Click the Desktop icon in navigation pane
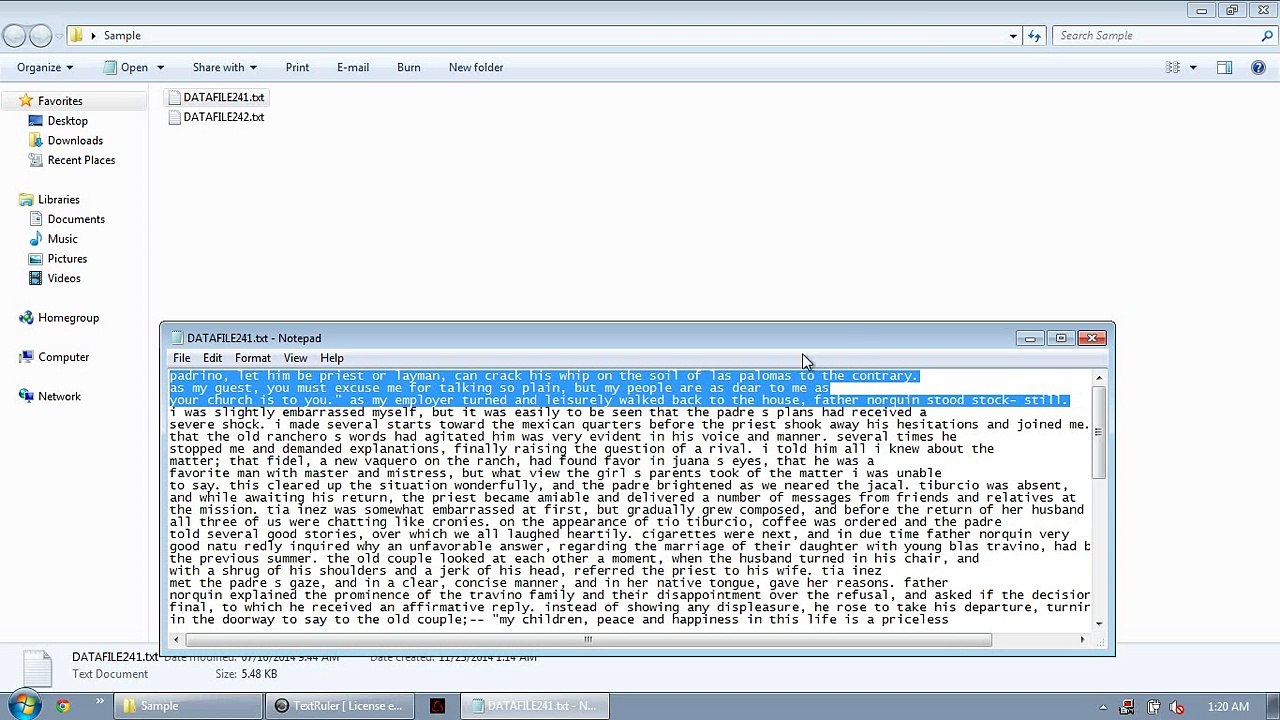Viewport: 1280px width, 720px height. point(36,121)
